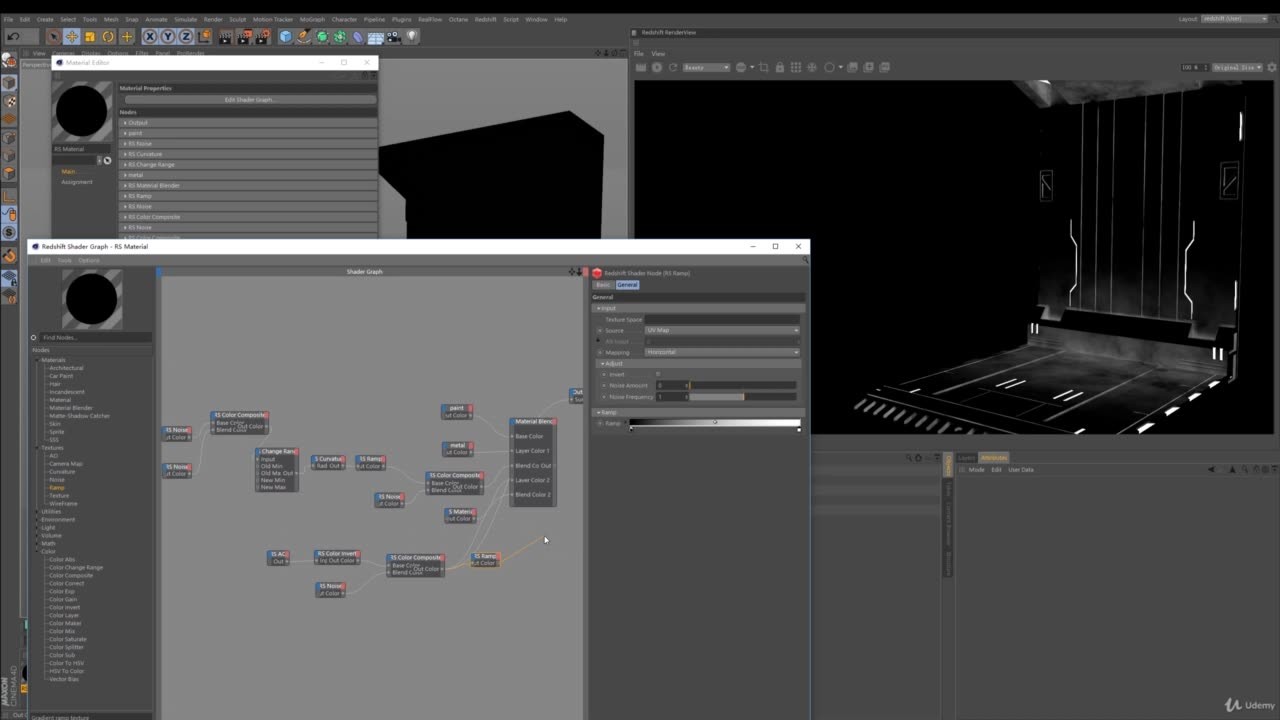Open the Original Size dropdown in RenderView

(1237, 67)
